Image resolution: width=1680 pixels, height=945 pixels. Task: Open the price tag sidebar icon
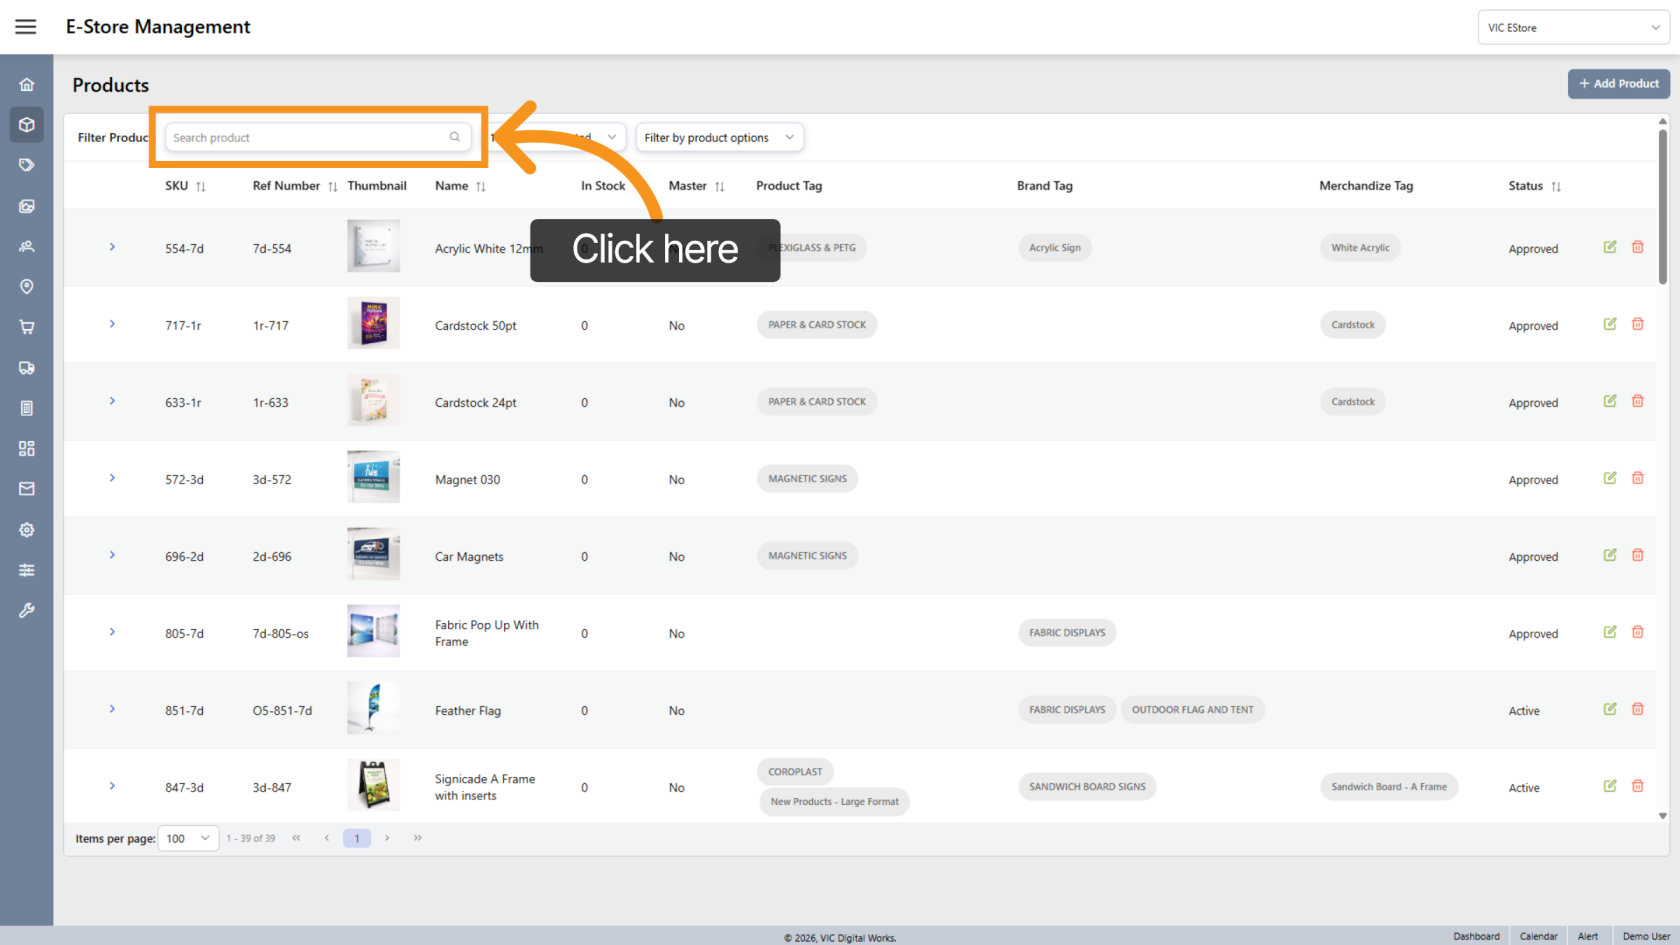(27, 165)
